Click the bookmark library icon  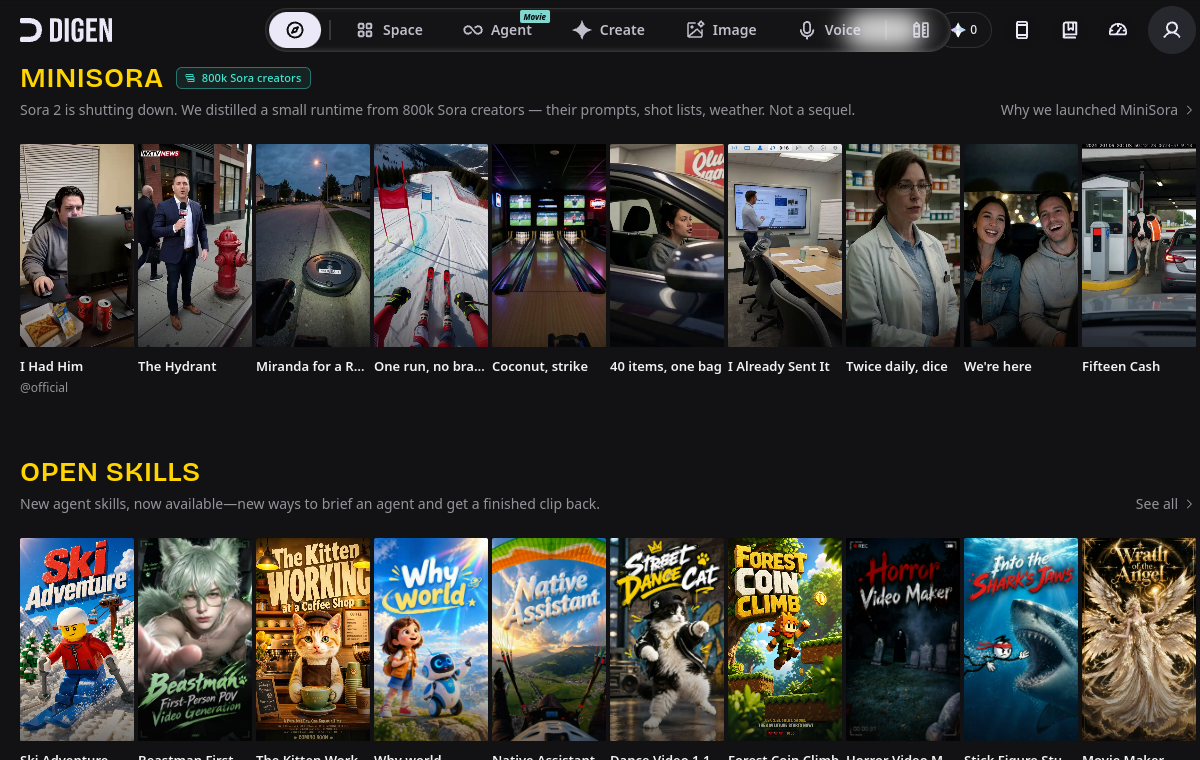point(1070,30)
